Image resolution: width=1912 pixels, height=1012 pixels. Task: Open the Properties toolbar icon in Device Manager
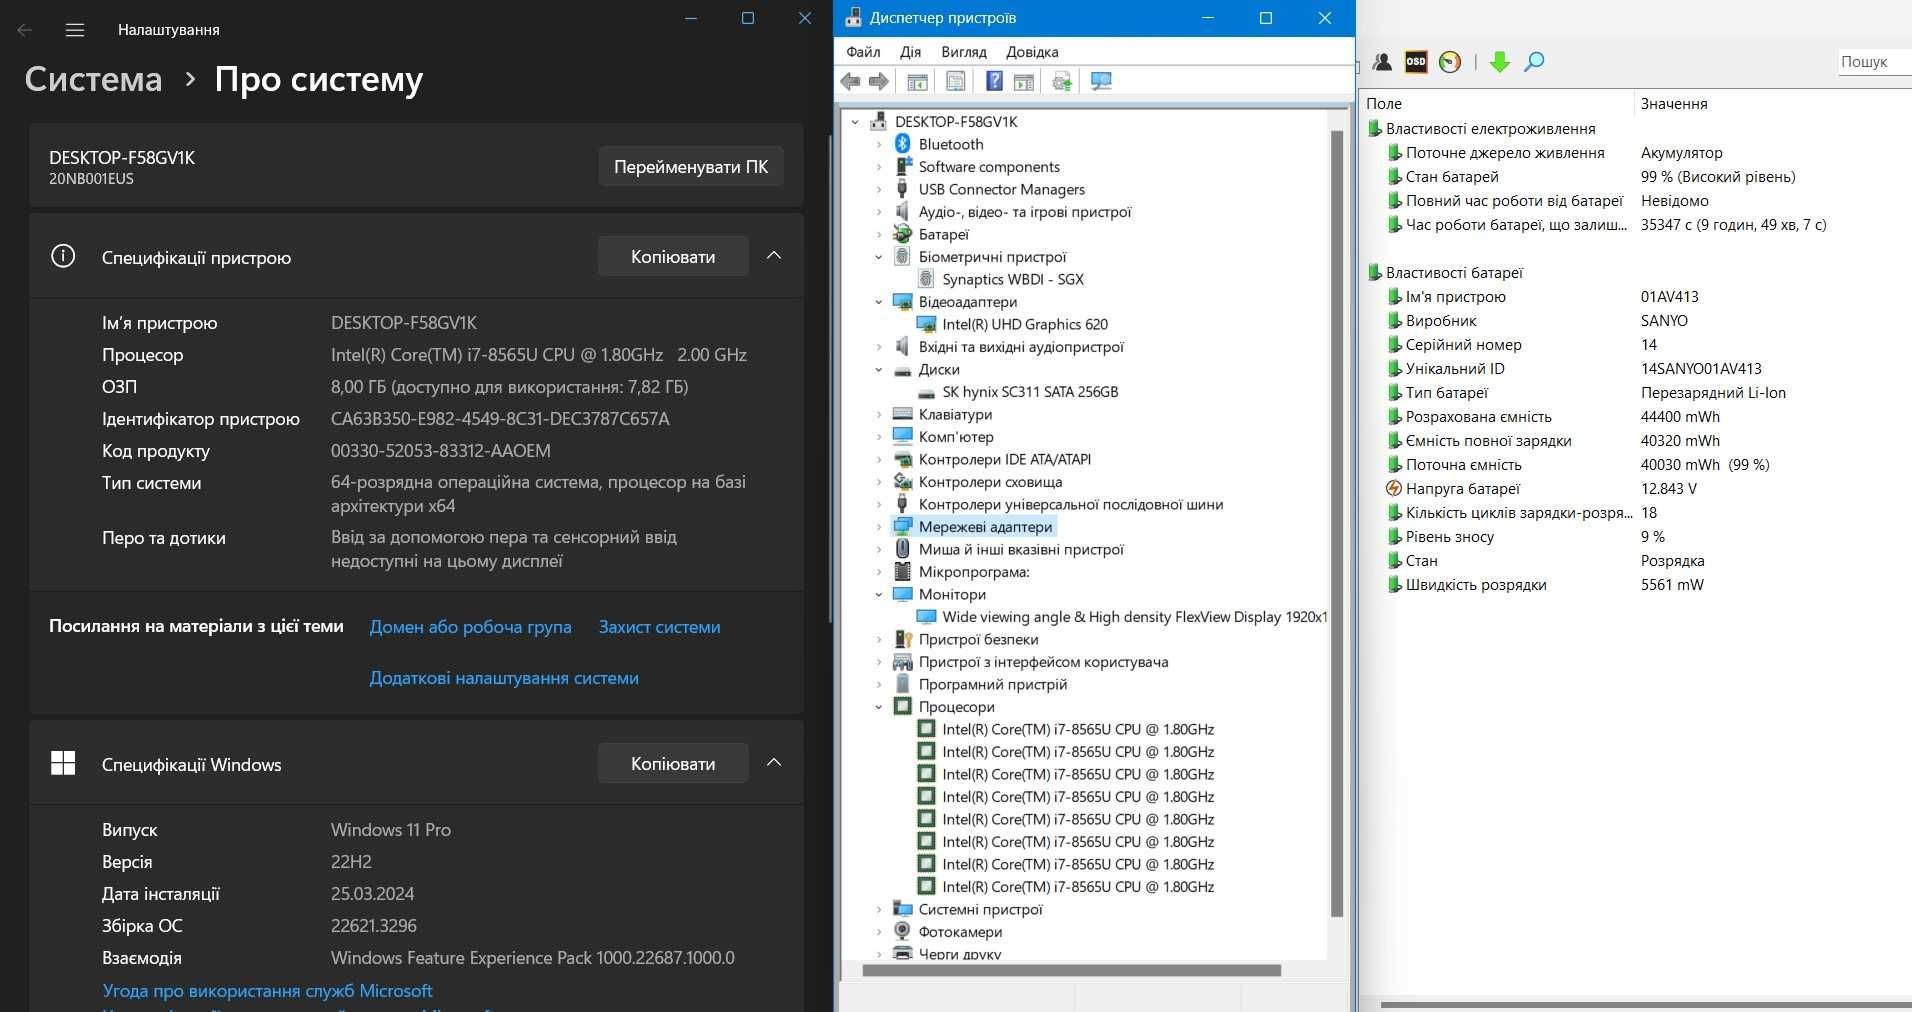pyautogui.click(x=956, y=82)
